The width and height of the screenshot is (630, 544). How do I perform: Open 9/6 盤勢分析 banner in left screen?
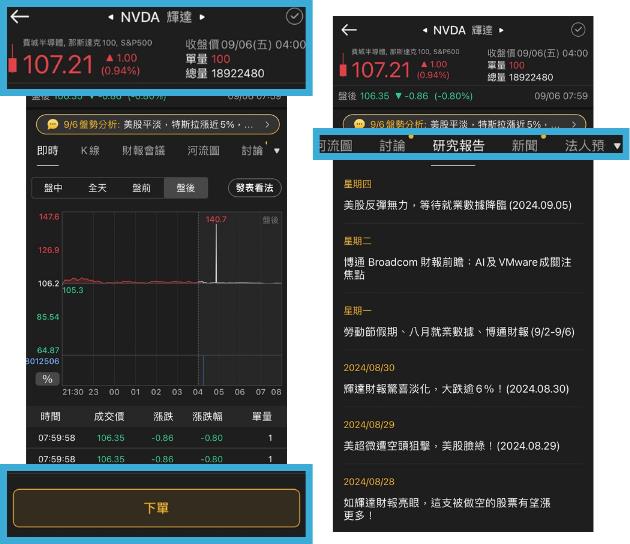point(158,125)
